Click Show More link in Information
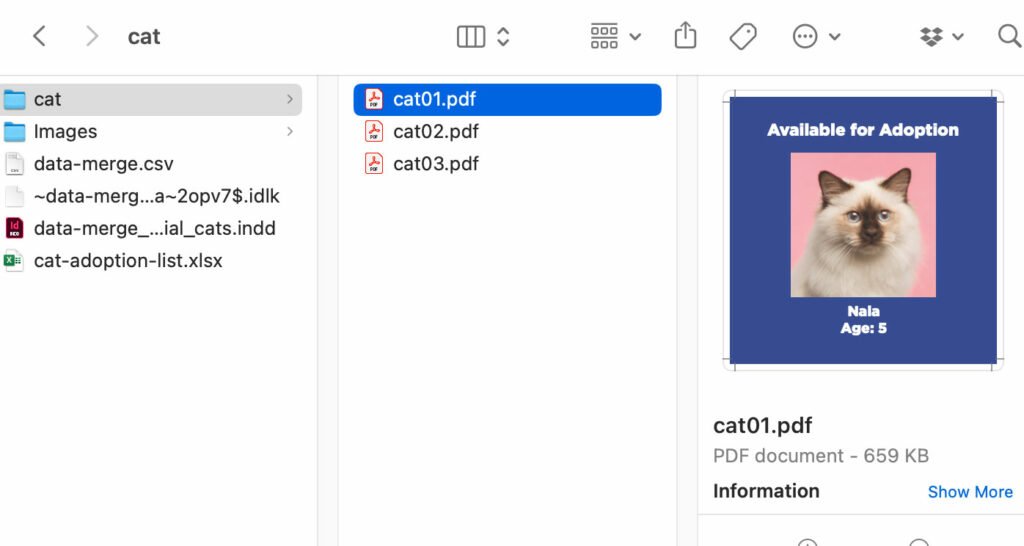This screenshot has height=546, width=1024. (x=969, y=492)
